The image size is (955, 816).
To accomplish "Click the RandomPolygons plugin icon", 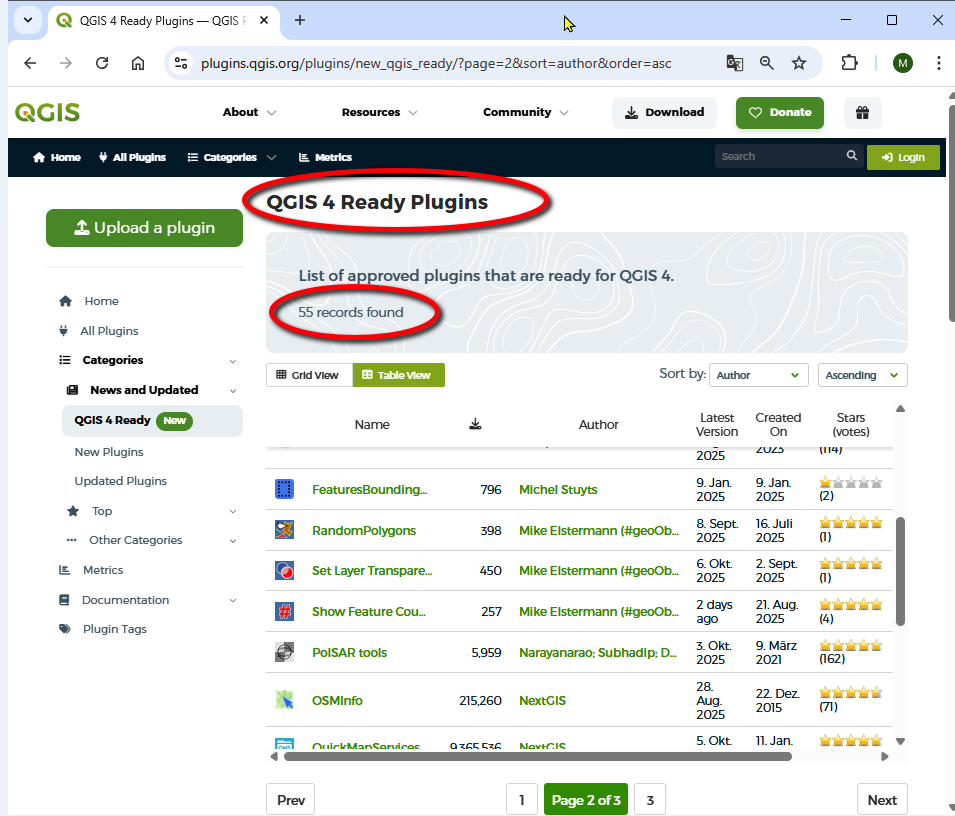I will pos(284,530).
